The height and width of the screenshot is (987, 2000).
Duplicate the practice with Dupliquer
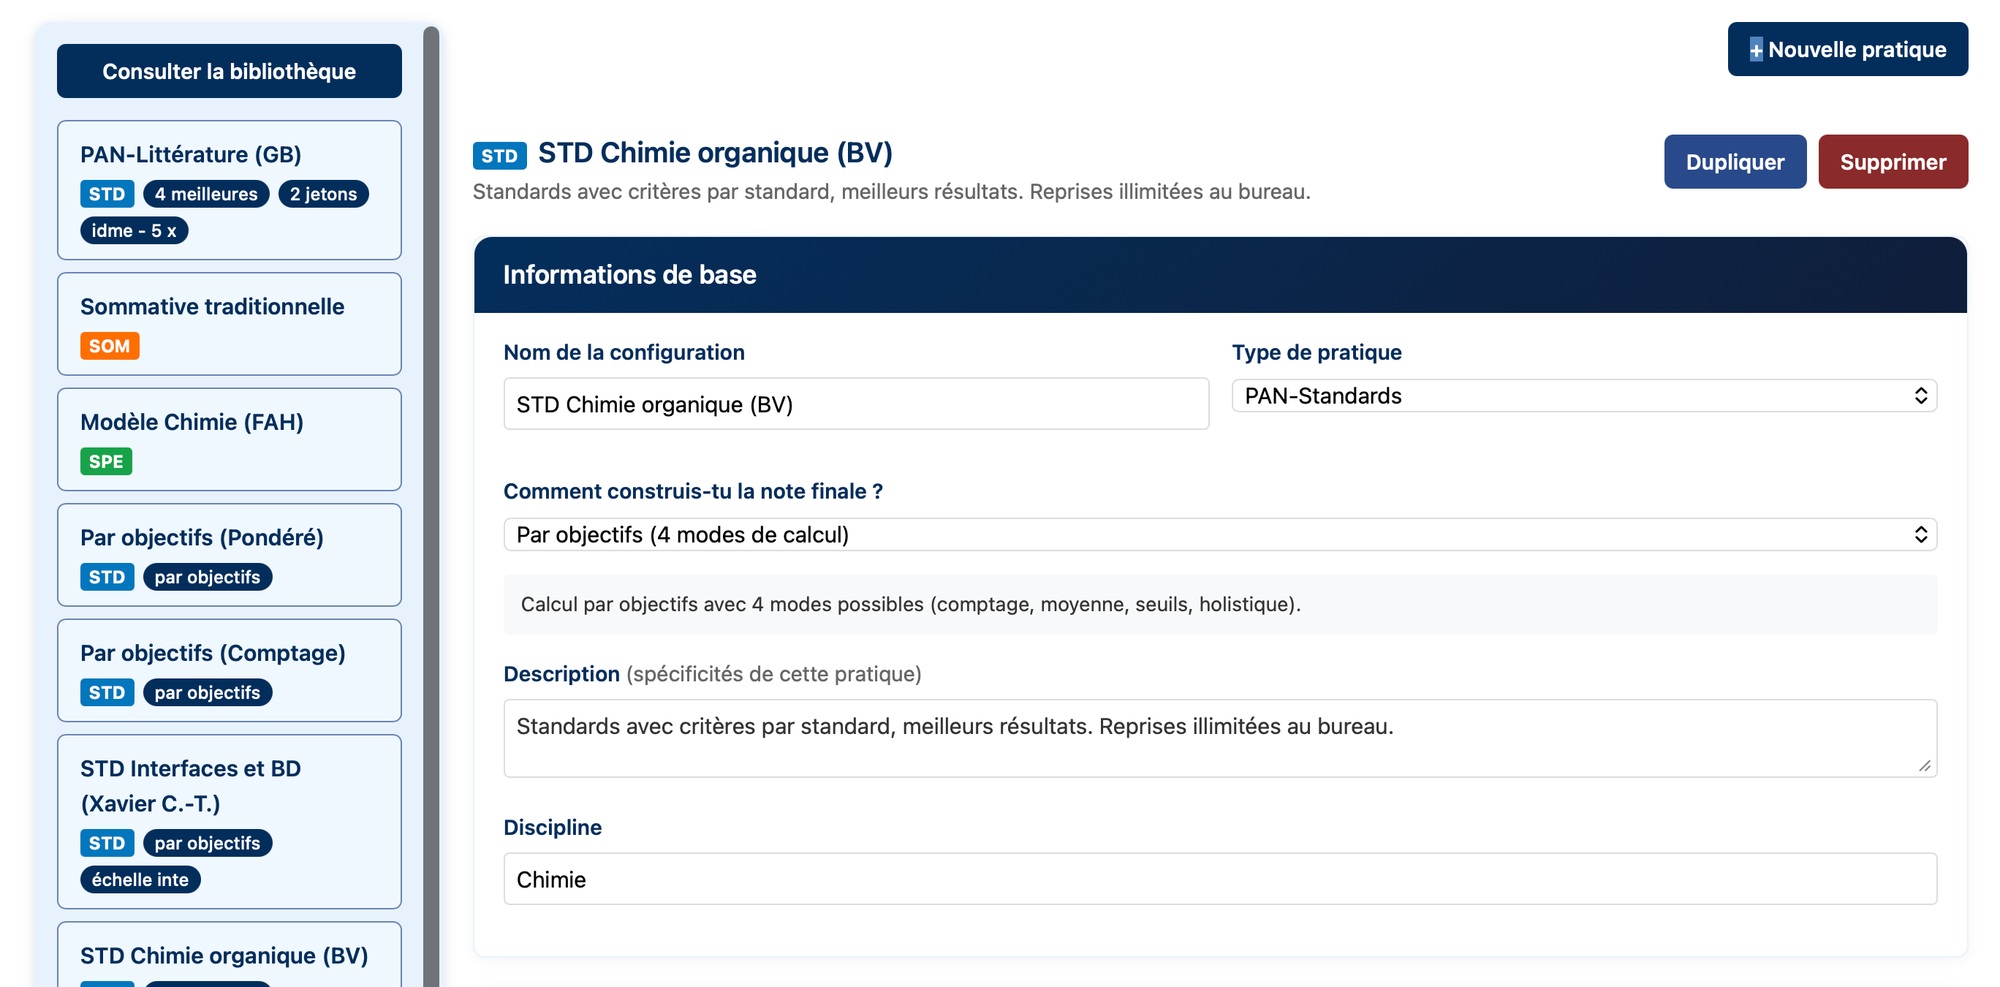pos(1735,162)
